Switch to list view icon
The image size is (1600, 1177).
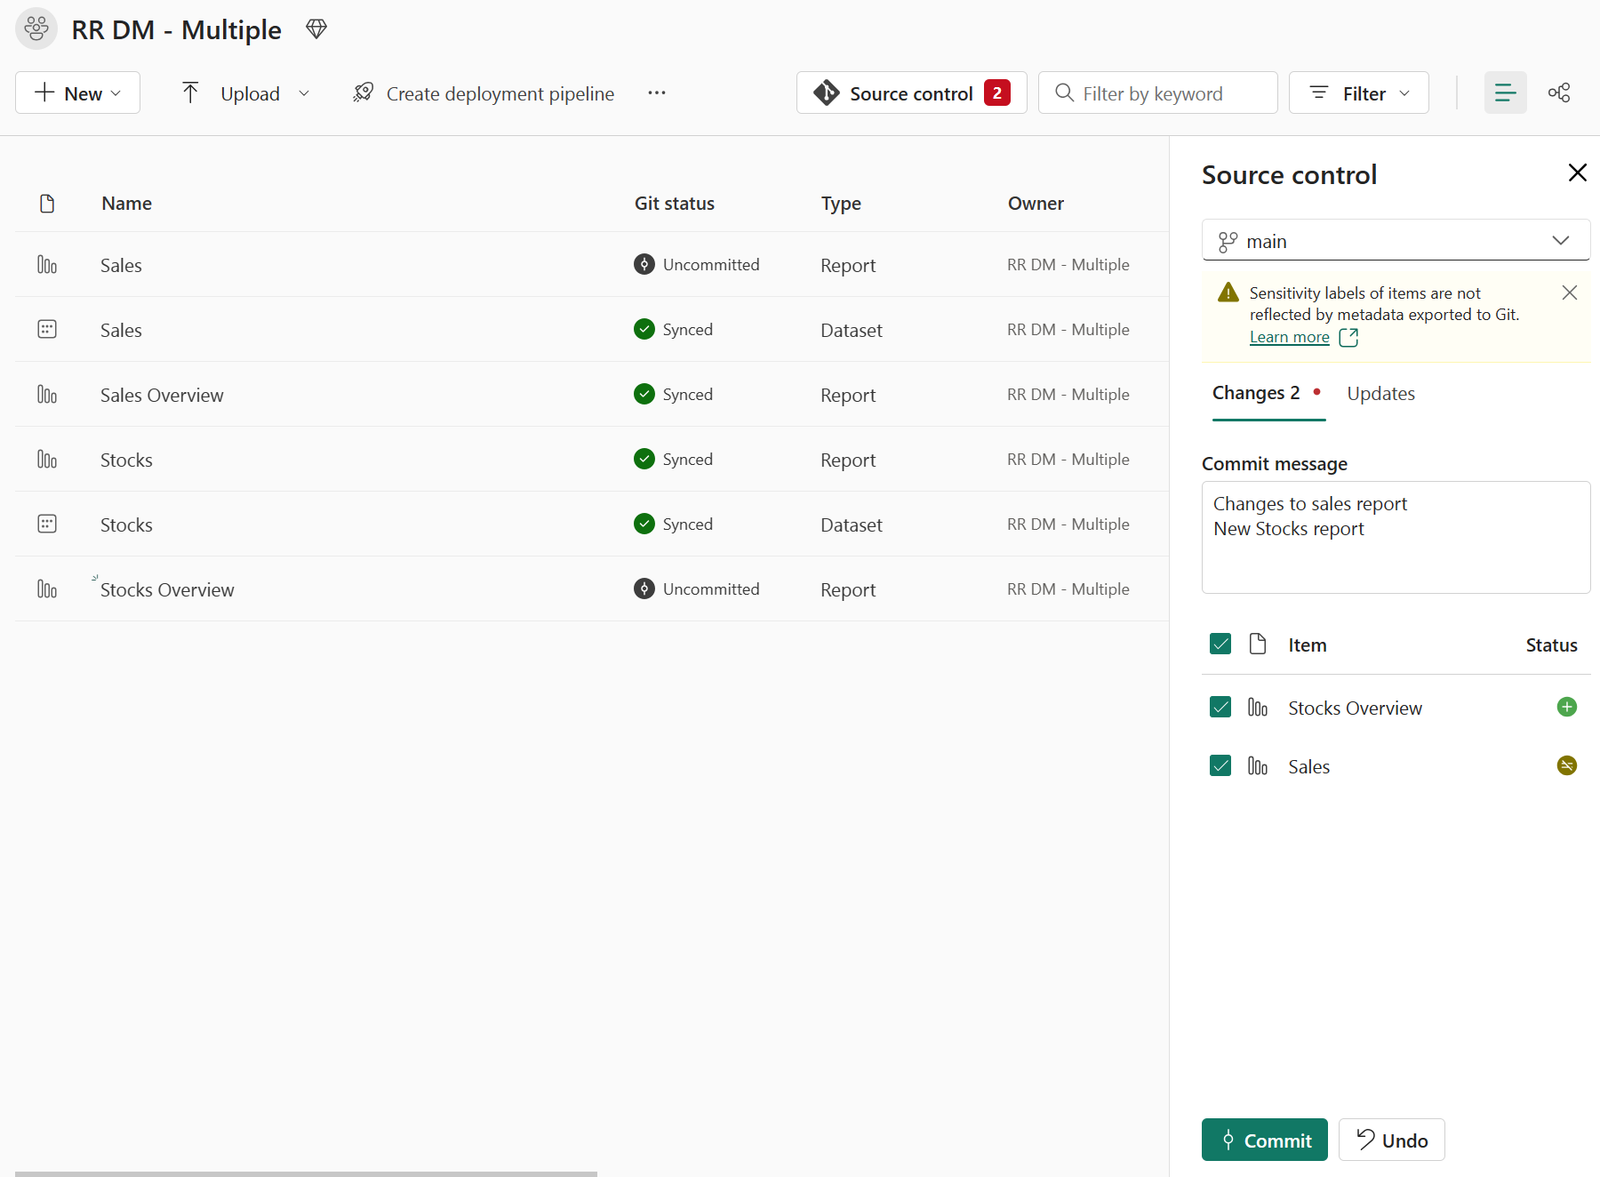[x=1505, y=93]
